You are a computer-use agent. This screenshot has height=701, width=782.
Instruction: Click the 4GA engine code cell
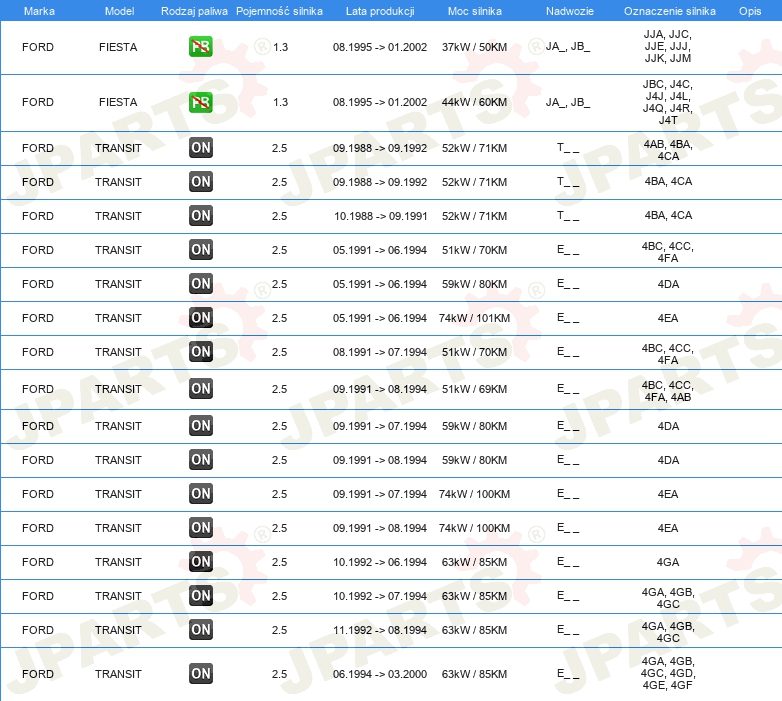(668, 562)
